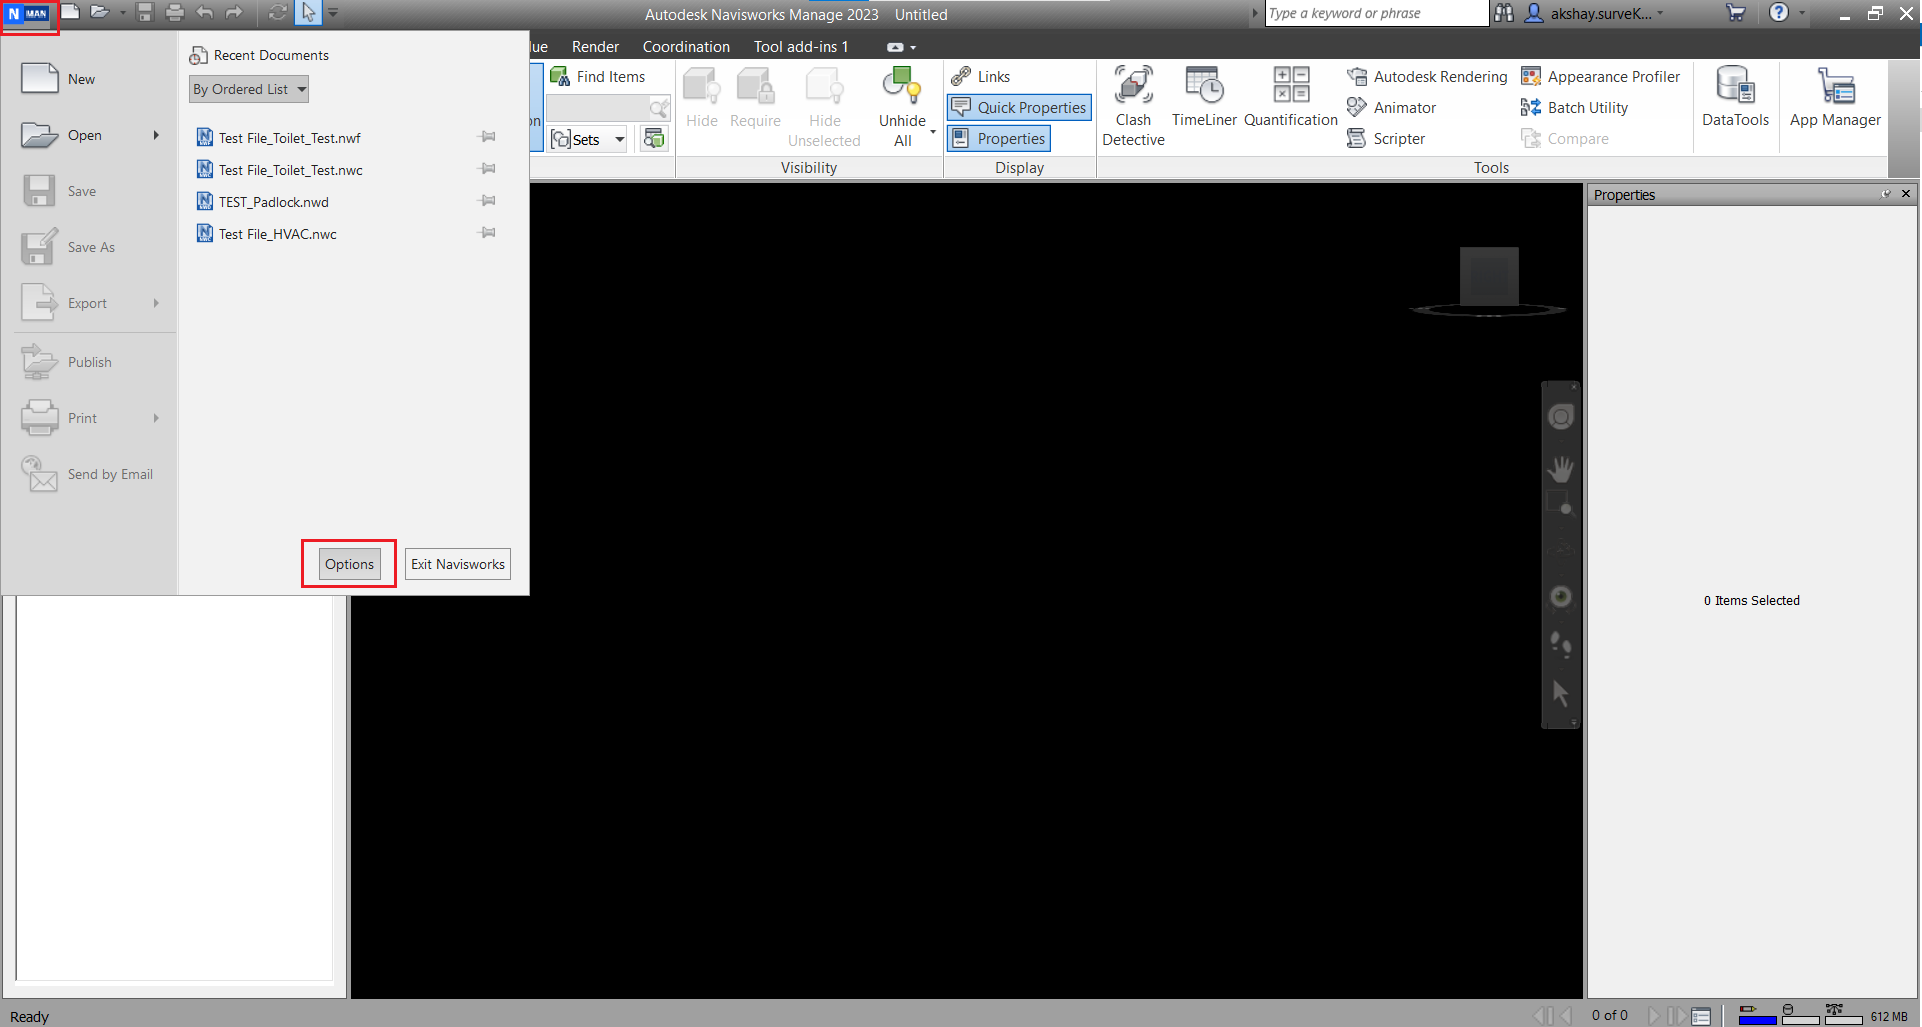The width and height of the screenshot is (1922, 1027).
Task: Click the Save disk icon in quick access toolbar
Action: 145,12
